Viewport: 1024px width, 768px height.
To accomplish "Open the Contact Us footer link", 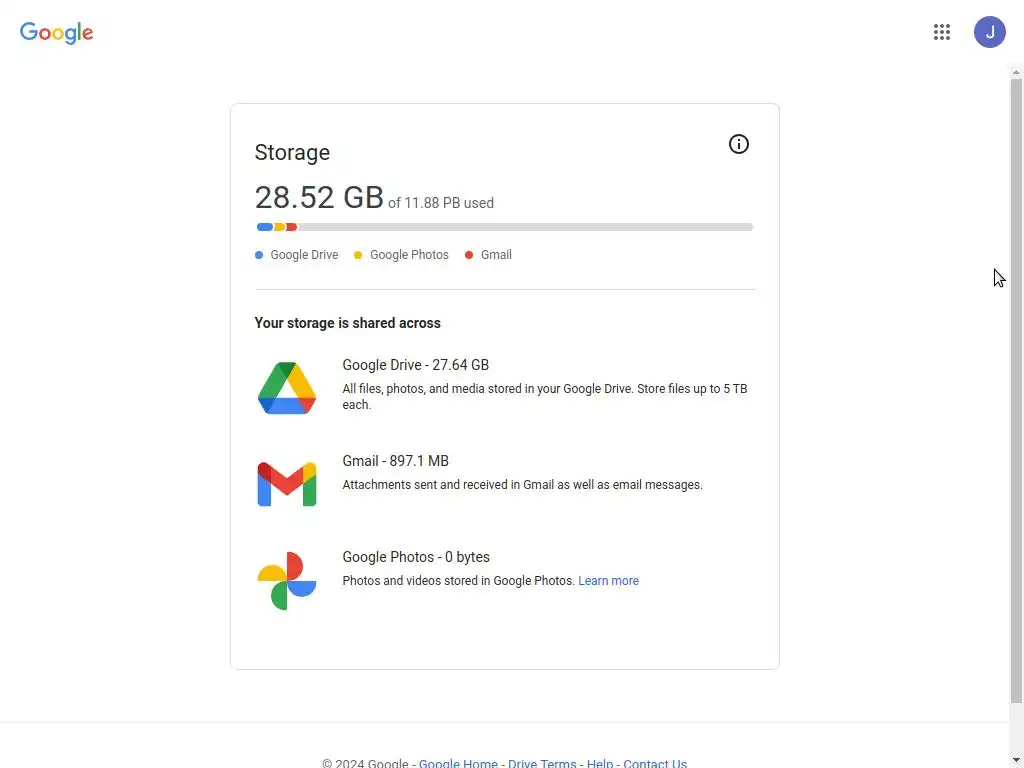I will pyautogui.click(x=655, y=763).
